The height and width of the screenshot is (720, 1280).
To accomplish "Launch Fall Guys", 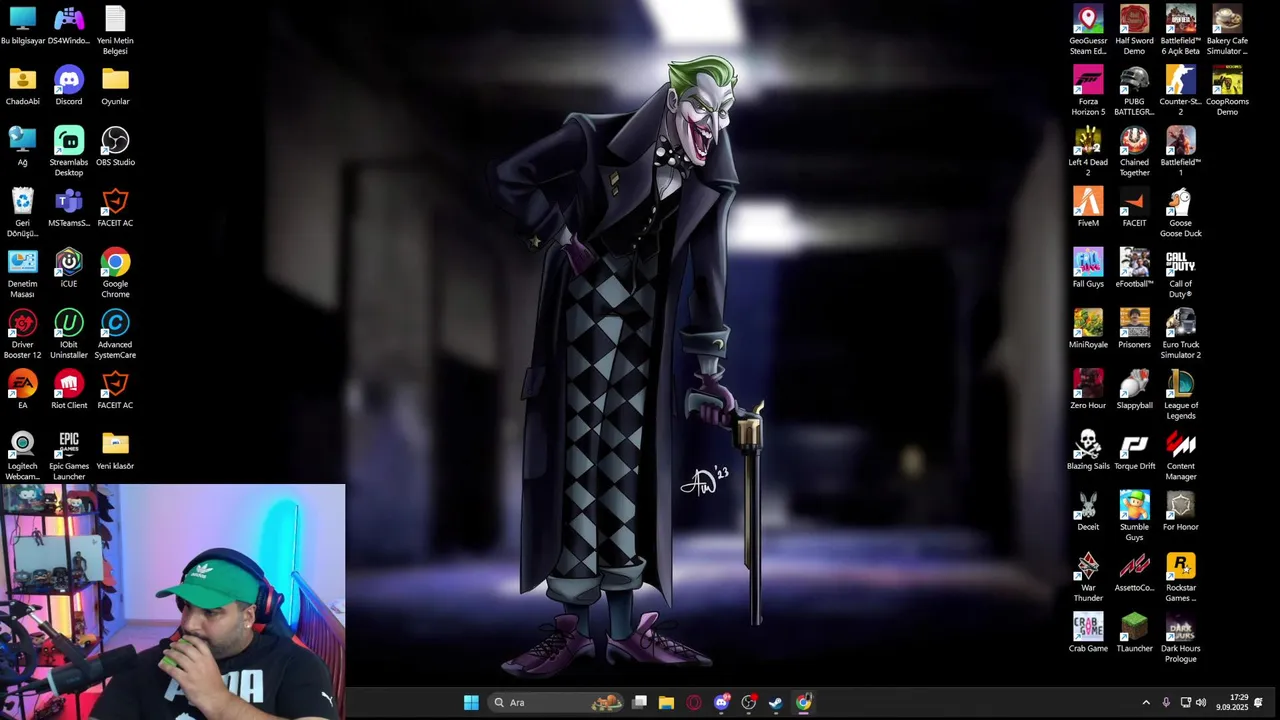I will point(1088,269).
